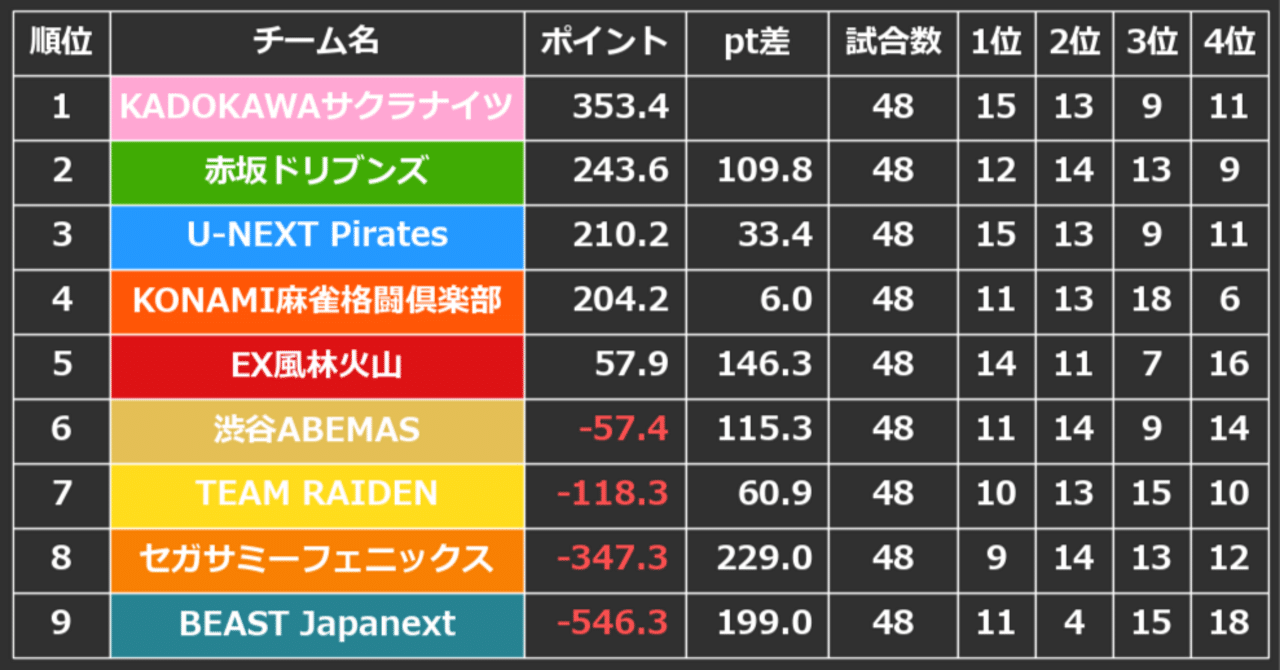Click the 渋谷ABEMAS team cell
1280x670 pixels.
tap(317, 429)
